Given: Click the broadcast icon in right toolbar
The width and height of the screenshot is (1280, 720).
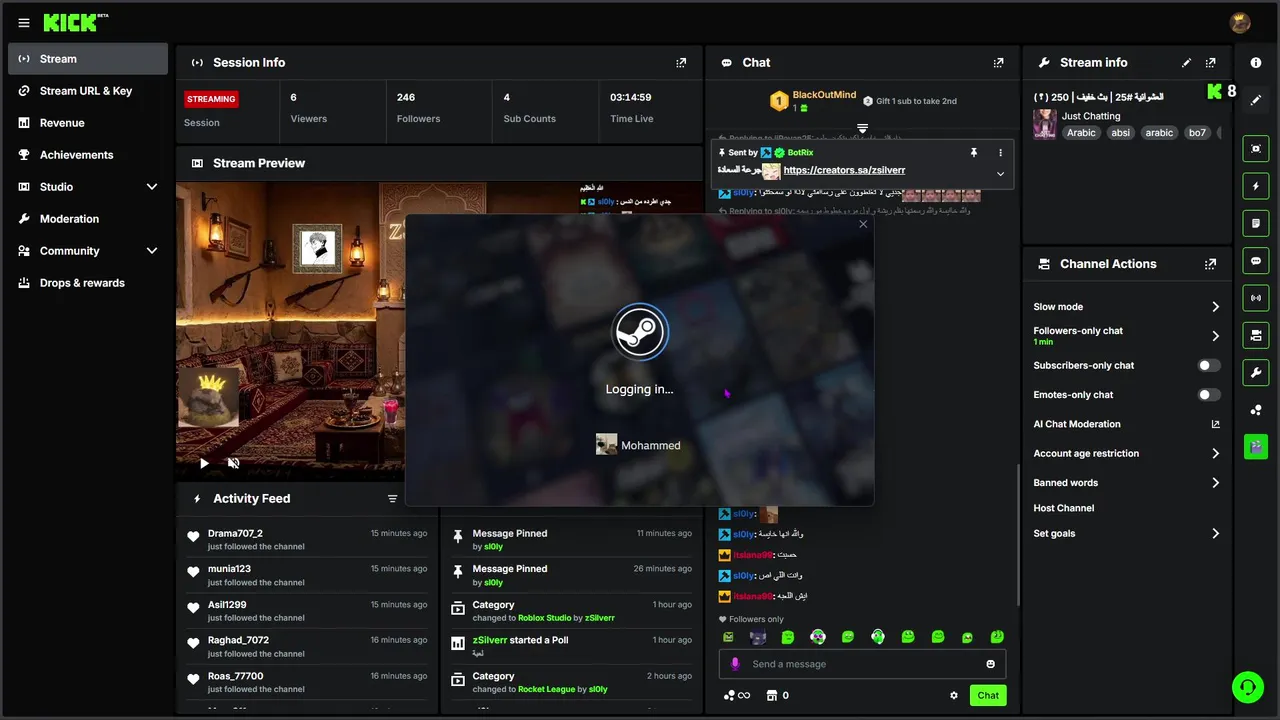Looking at the screenshot, I should tap(1256, 298).
